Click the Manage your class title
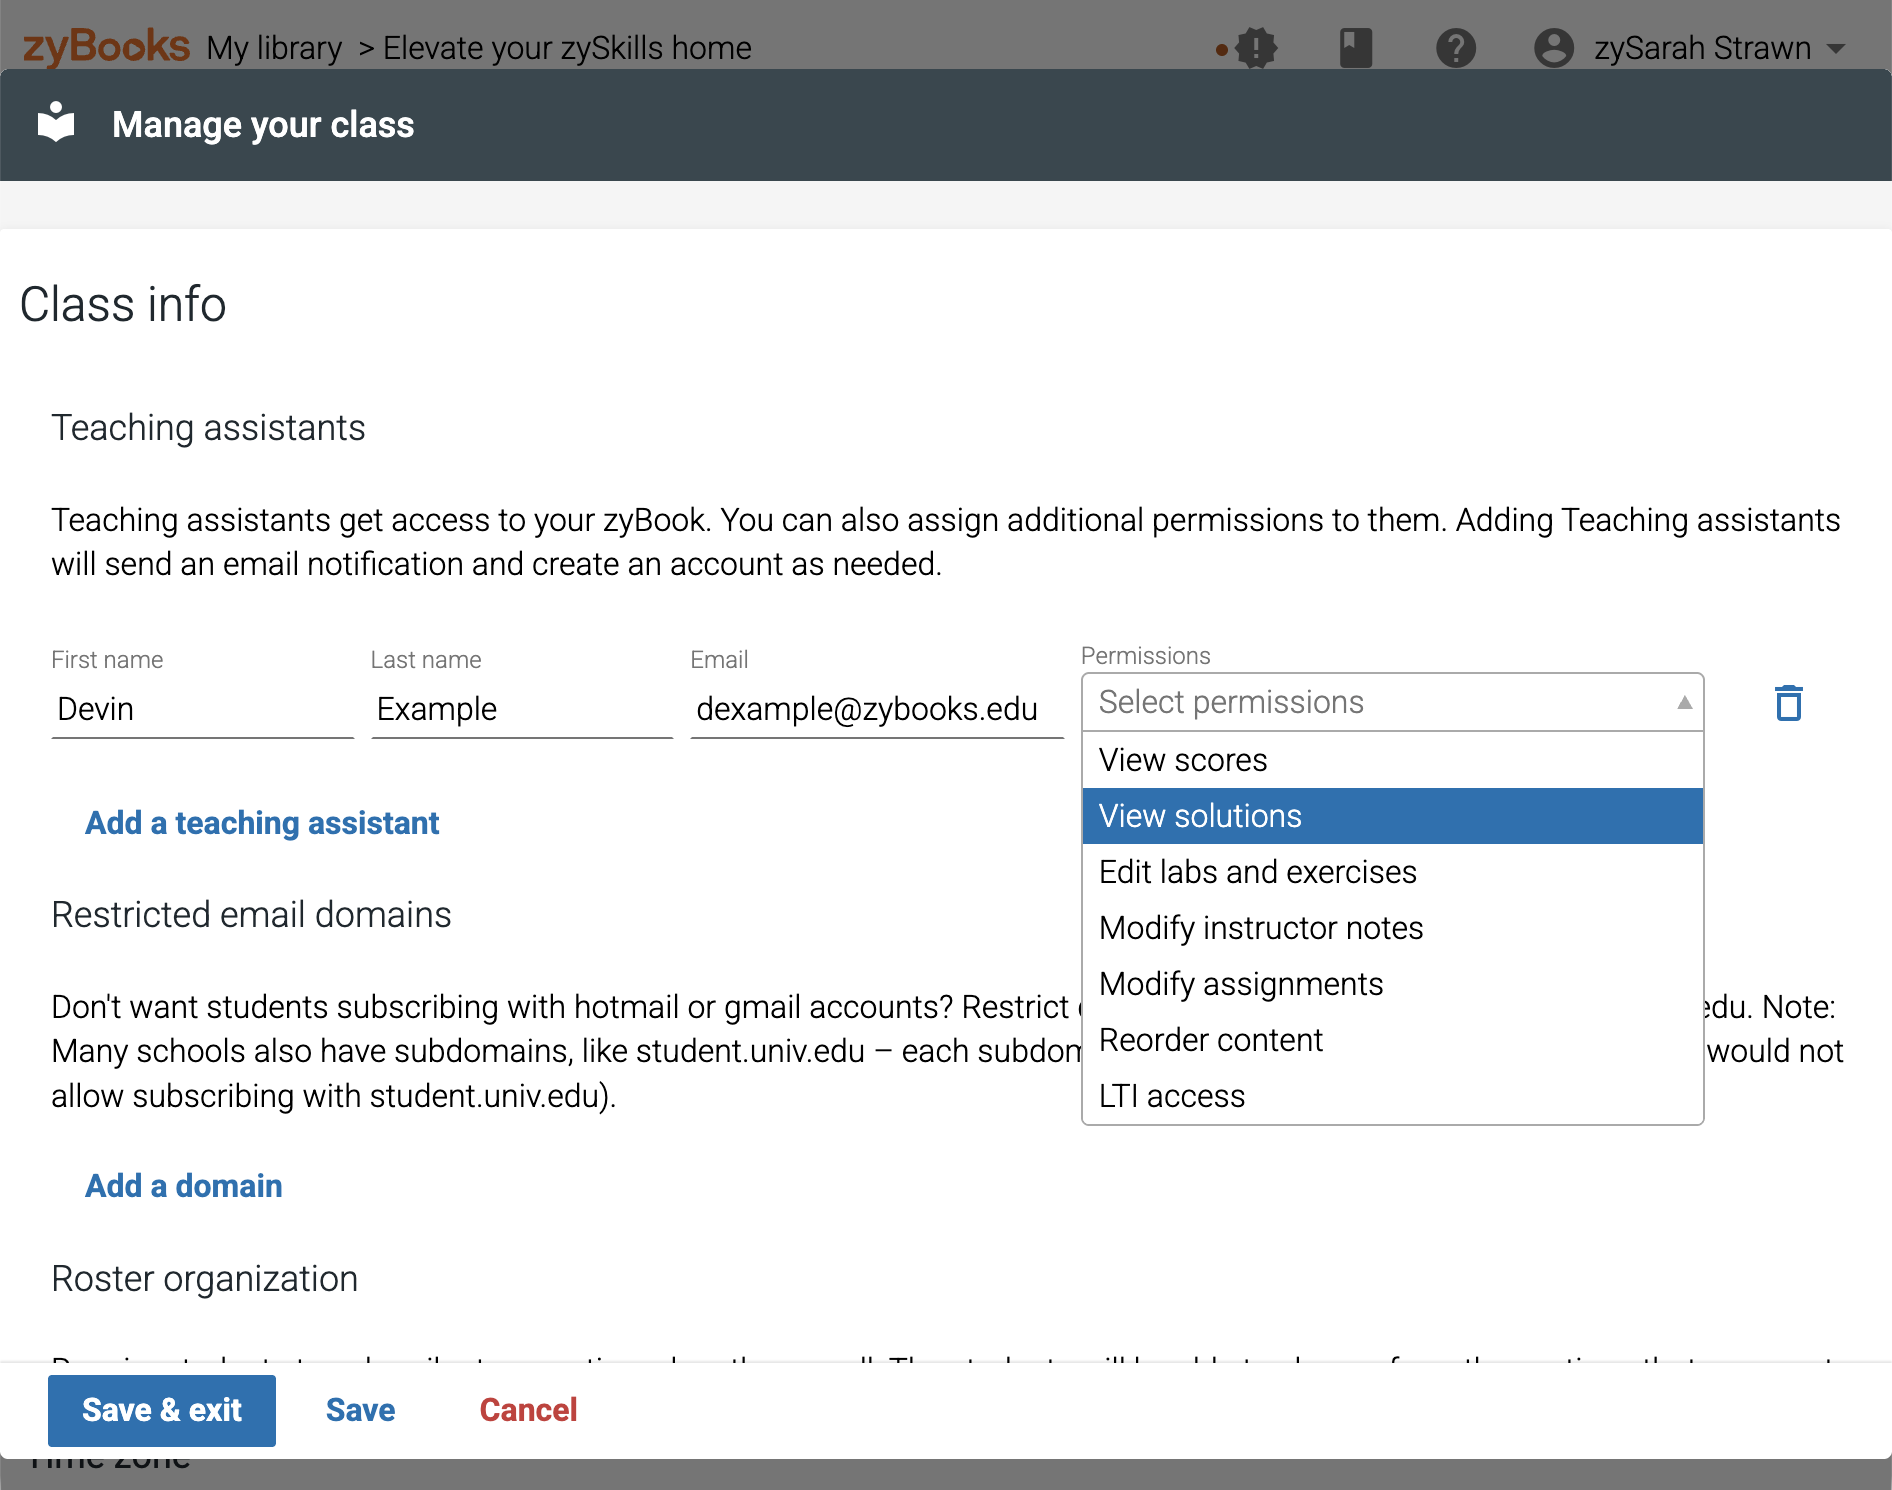Viewport: 1892px width, 1490px height. 263,124
